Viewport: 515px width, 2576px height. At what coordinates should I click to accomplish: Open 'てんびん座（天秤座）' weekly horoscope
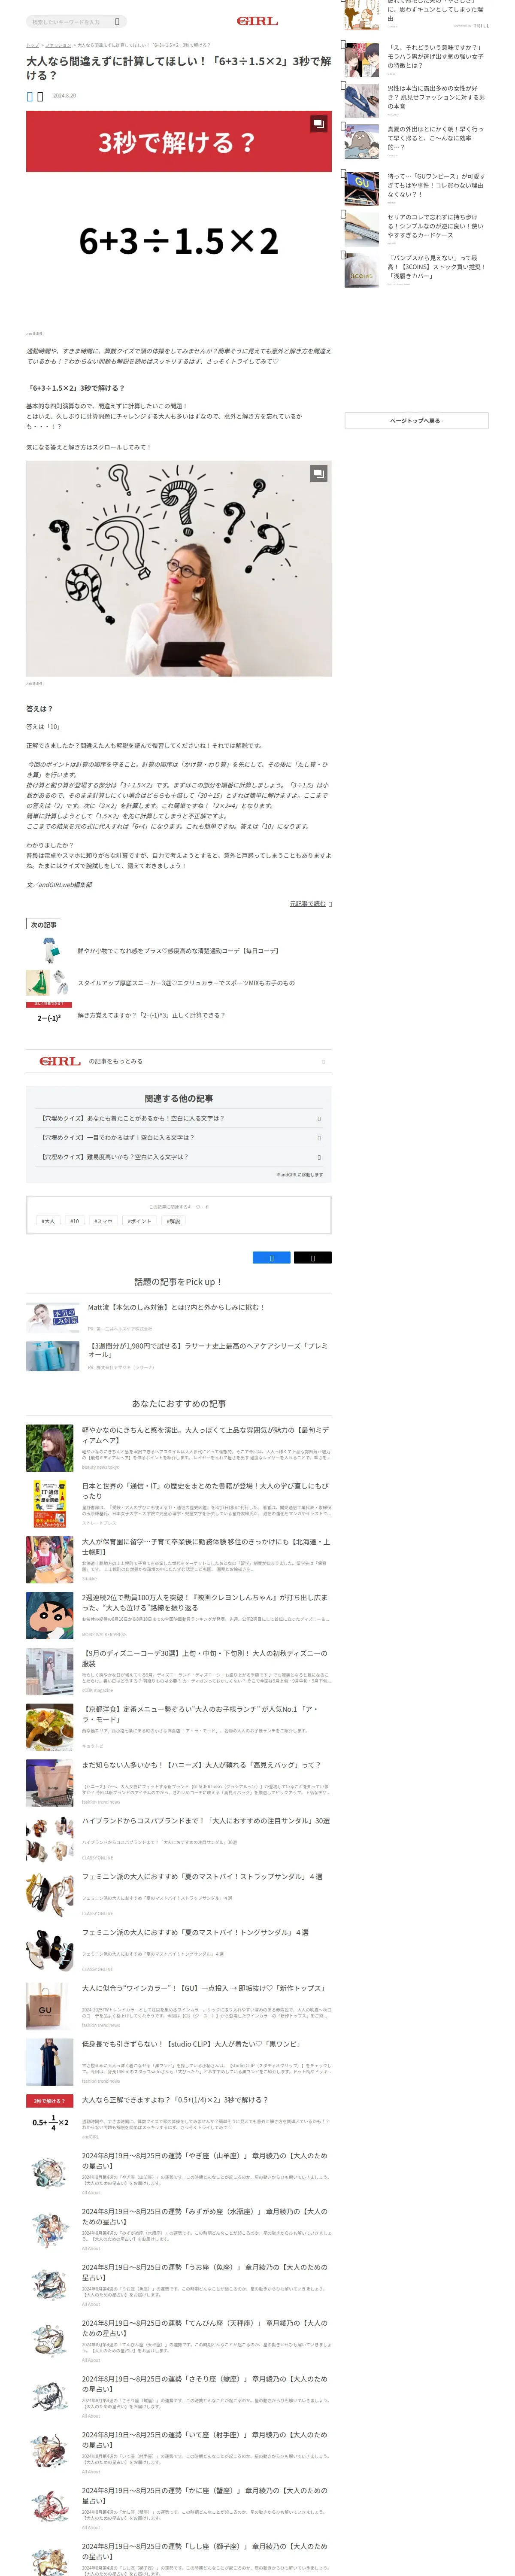(x=205, y=2328)
